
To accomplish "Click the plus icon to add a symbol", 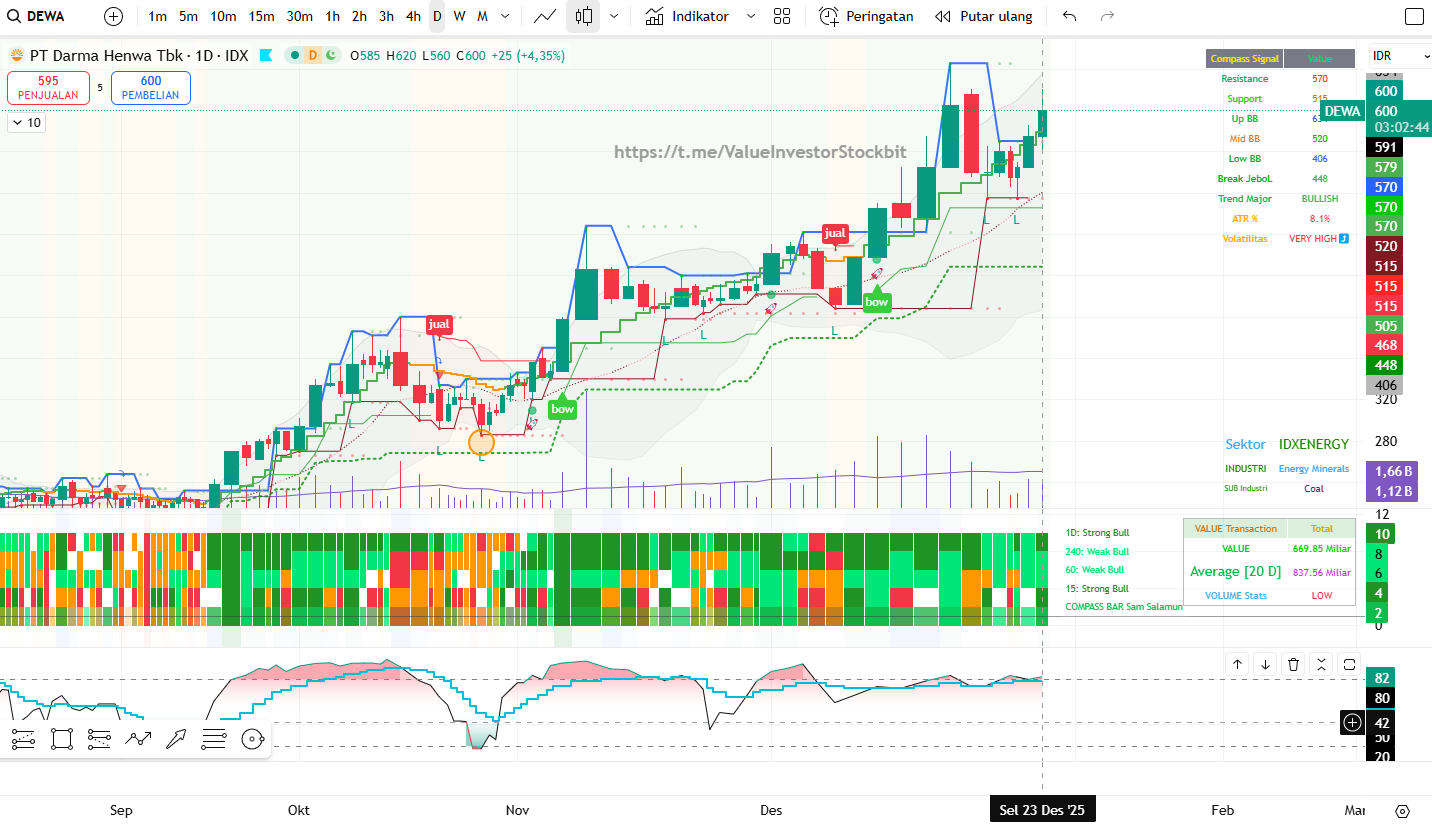I will point(114,16).
